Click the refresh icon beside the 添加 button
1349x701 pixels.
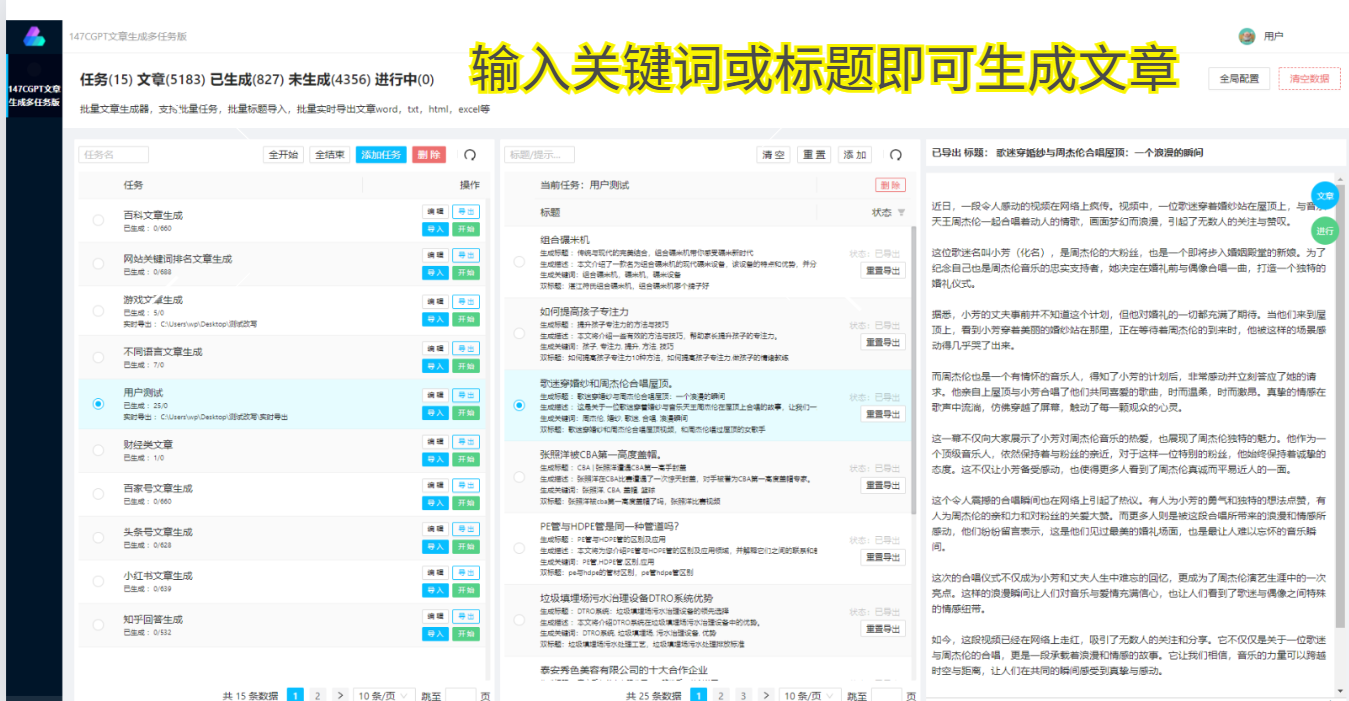(896, 153)
